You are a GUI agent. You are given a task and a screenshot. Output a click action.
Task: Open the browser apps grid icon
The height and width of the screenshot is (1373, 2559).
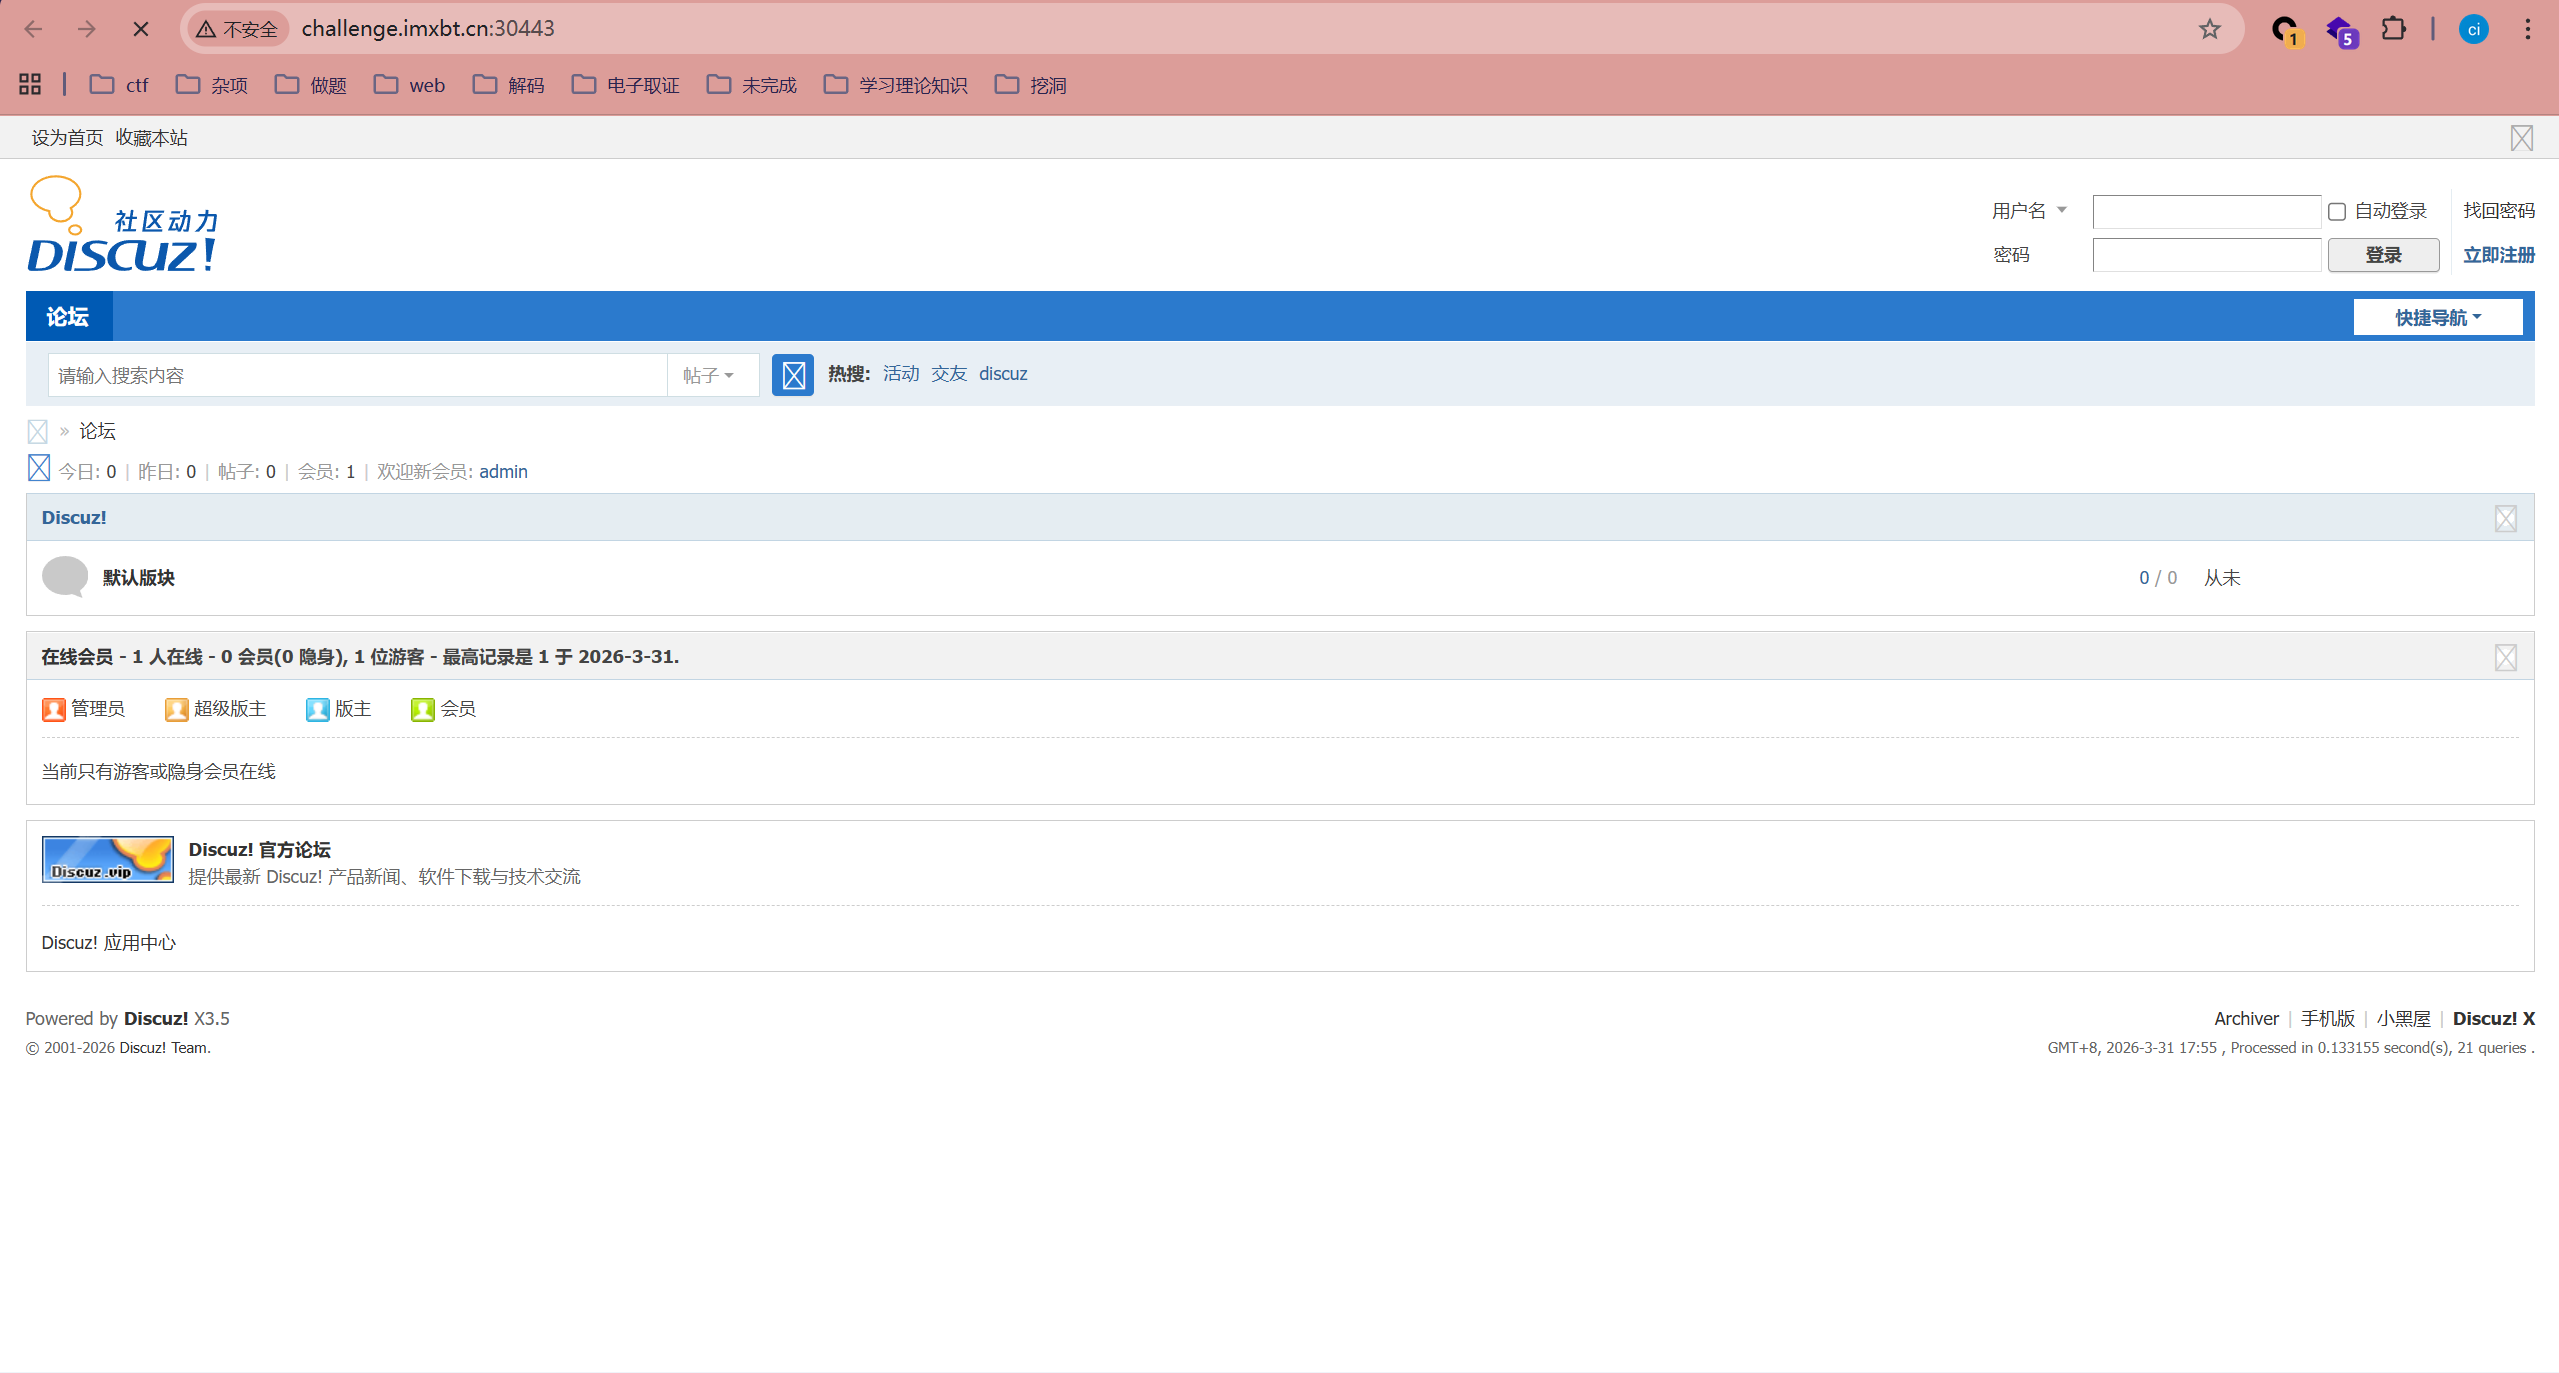click(x=30, y=85)
